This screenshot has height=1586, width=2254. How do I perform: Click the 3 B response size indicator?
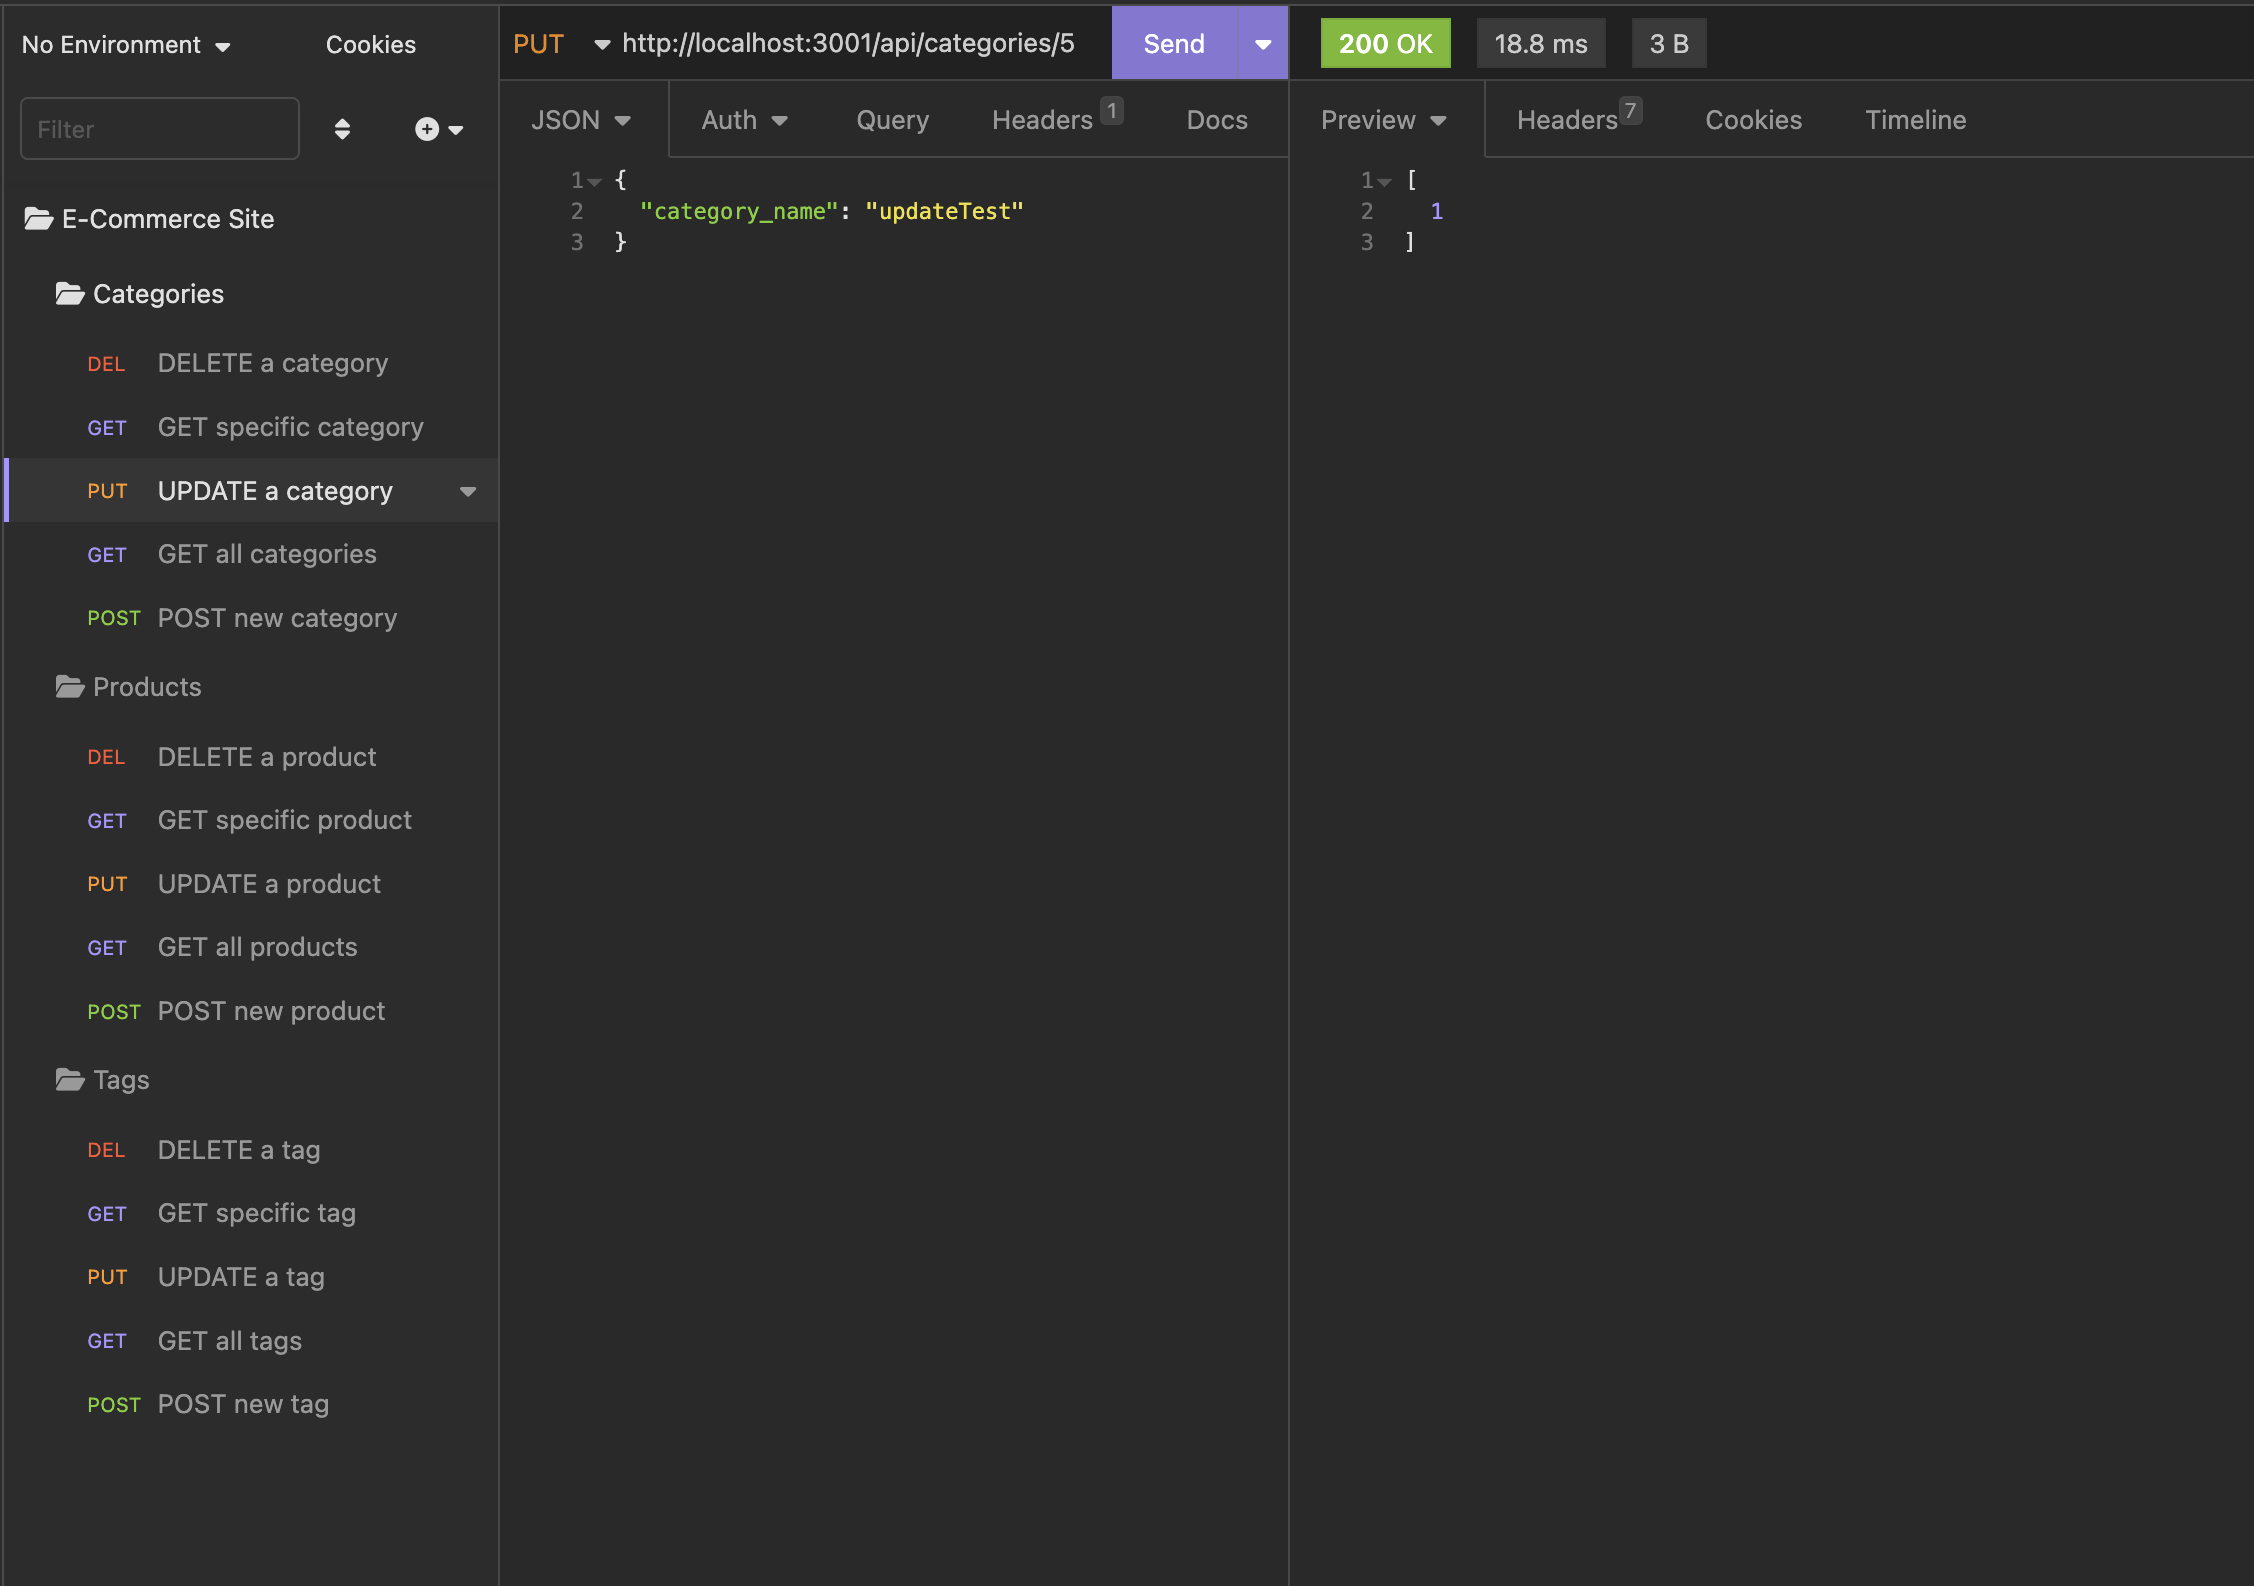[x=1667, y=43]
